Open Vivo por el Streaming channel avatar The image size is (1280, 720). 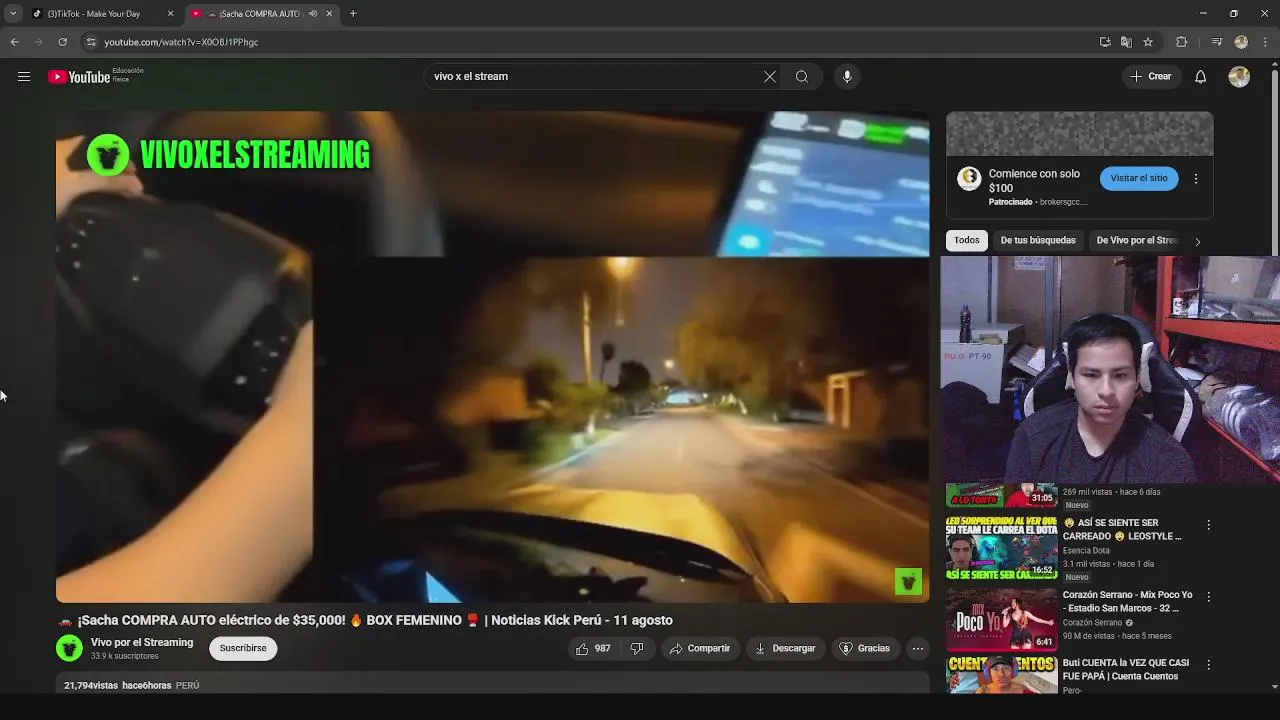[x=69, y=649]
